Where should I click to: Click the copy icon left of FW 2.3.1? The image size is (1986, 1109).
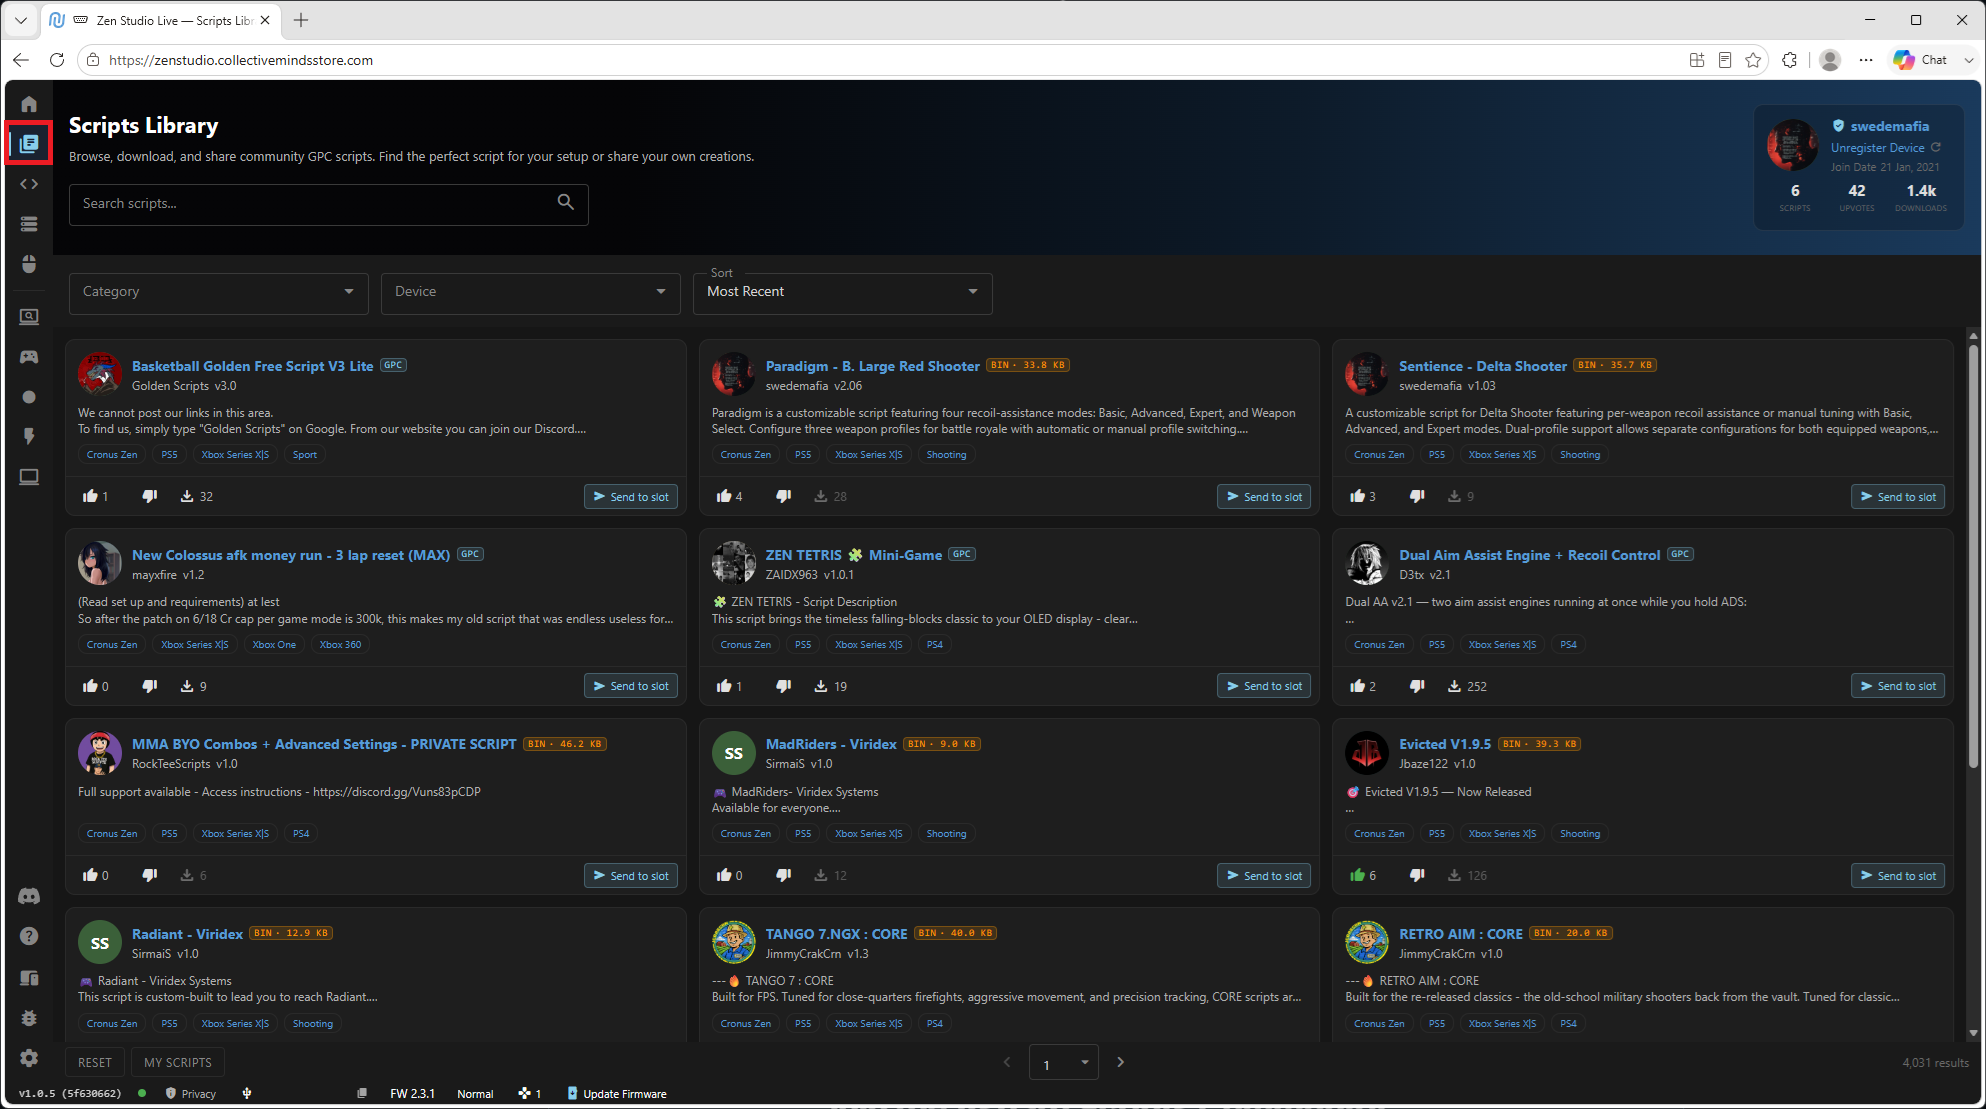[x=362, y=1094]
